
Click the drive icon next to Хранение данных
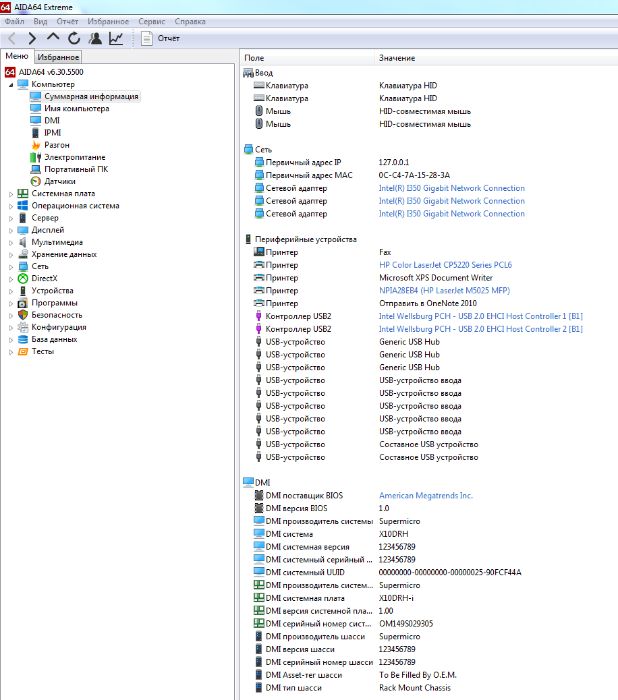click(x=23, y=254)
